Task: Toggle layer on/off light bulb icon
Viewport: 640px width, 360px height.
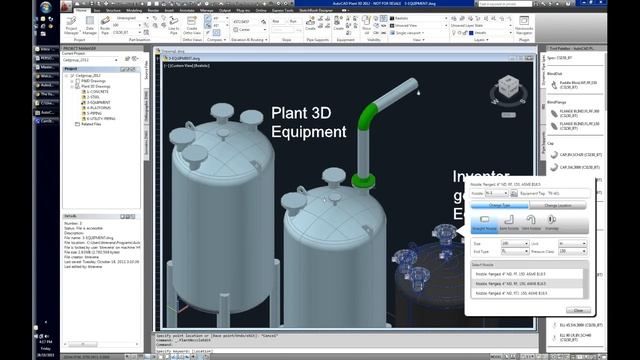Action: click(453, 33)
